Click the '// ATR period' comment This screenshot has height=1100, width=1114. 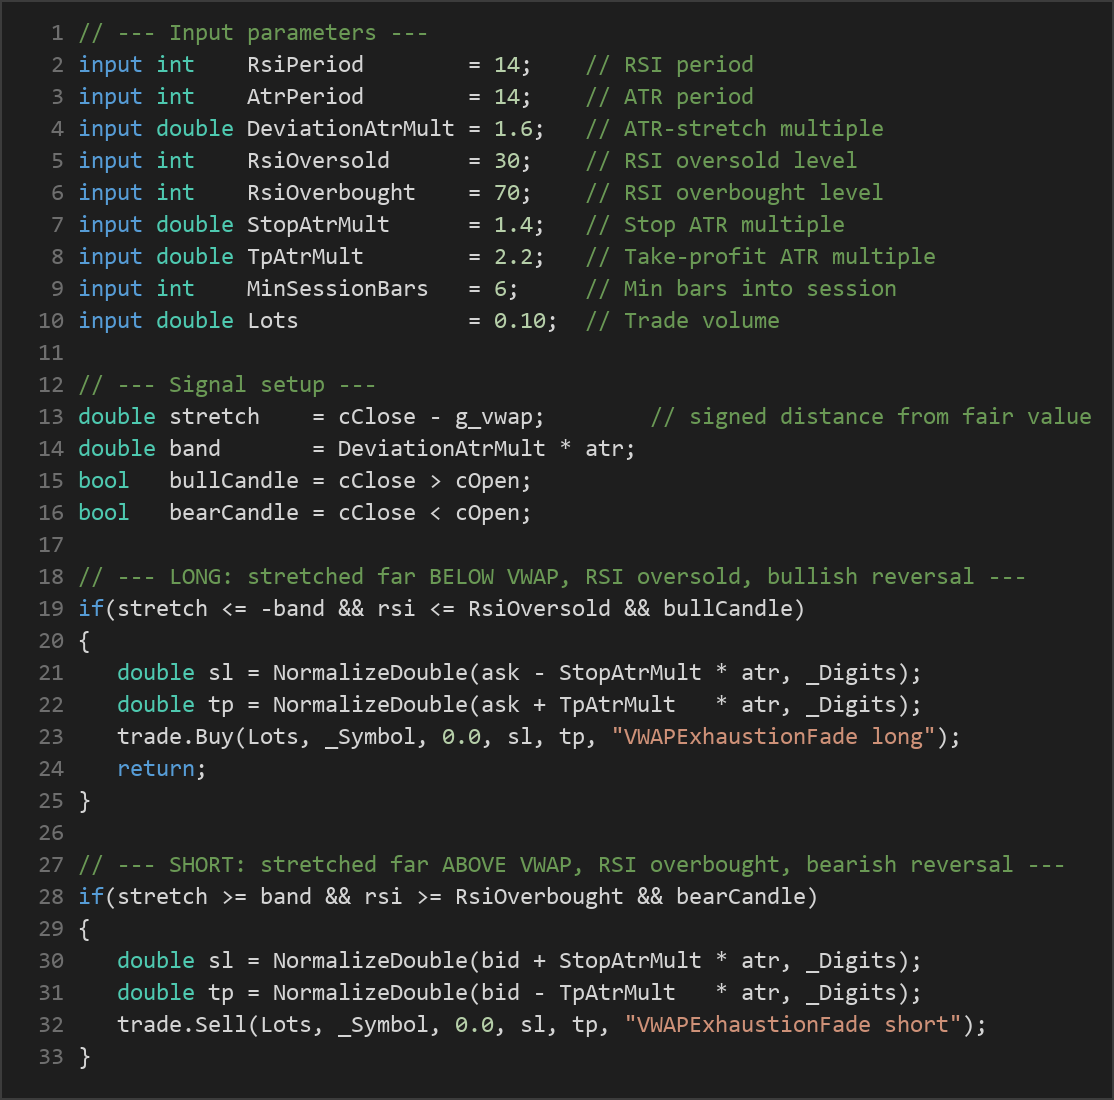click(x=669, y=97)
